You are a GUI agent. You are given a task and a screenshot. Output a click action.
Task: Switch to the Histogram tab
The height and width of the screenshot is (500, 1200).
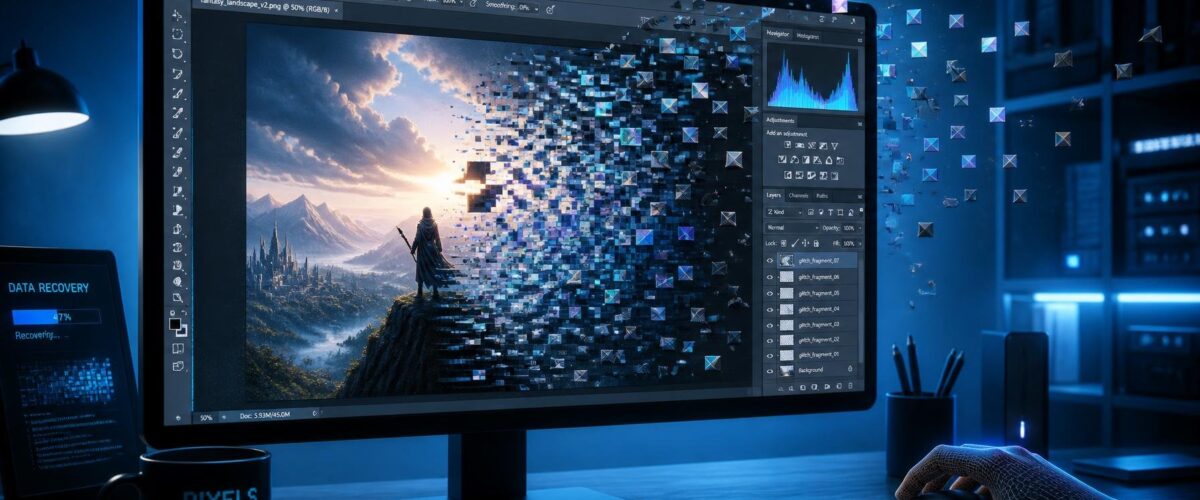[808, 36]
